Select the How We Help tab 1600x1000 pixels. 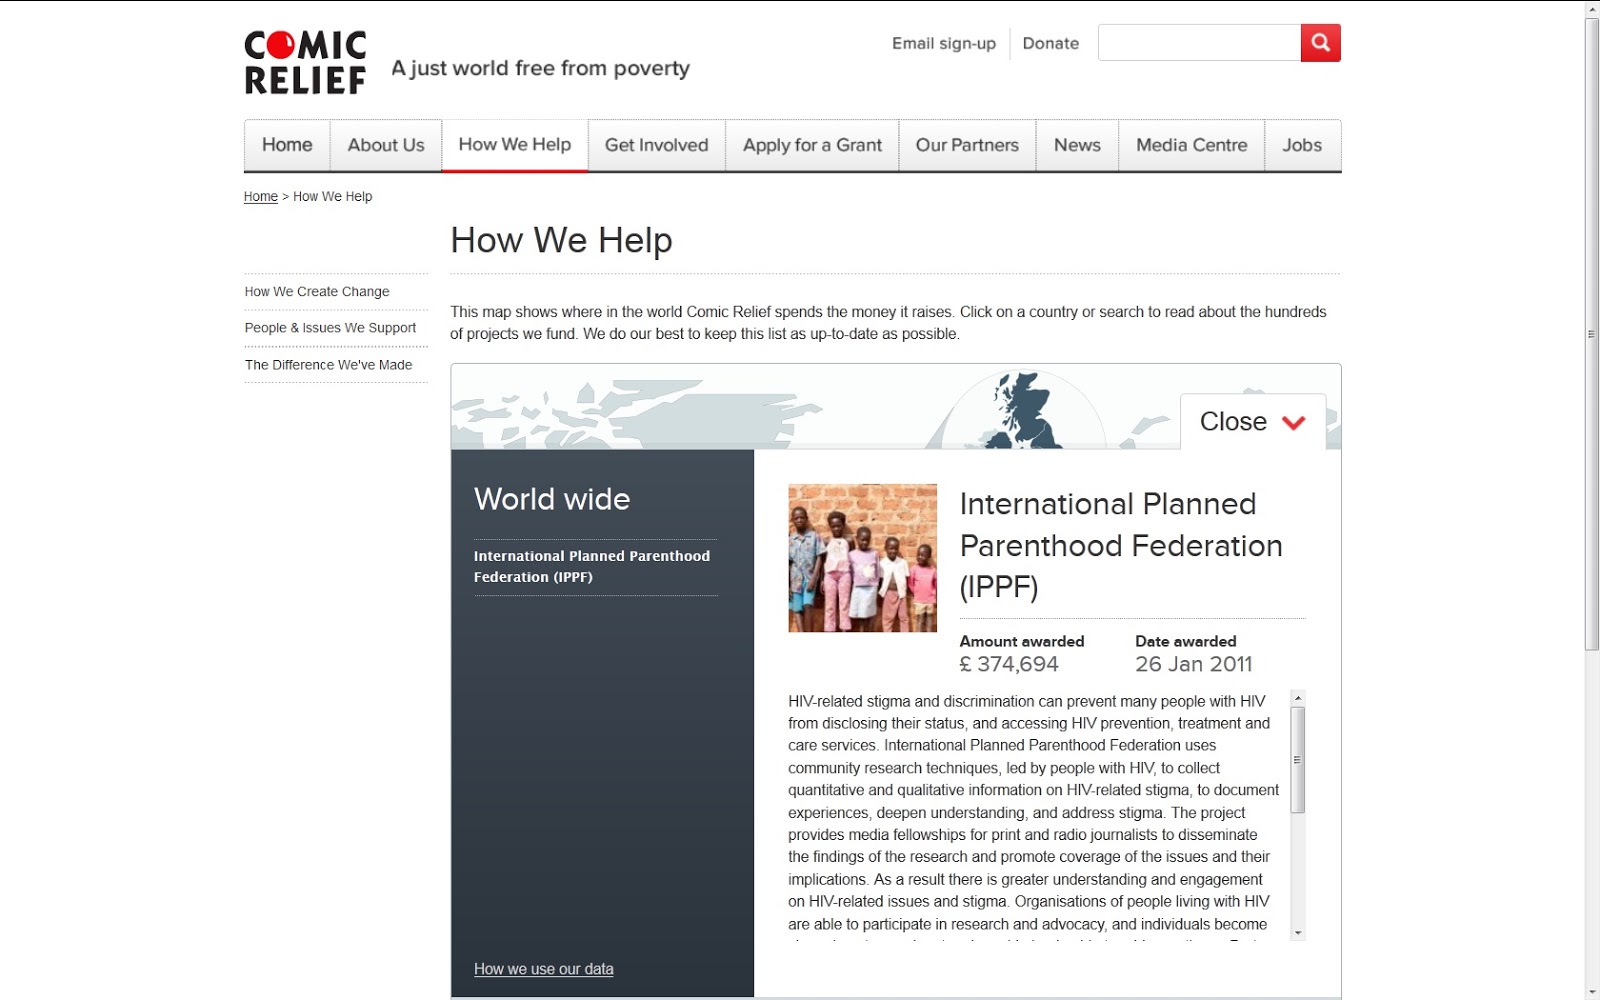[515, 145]
